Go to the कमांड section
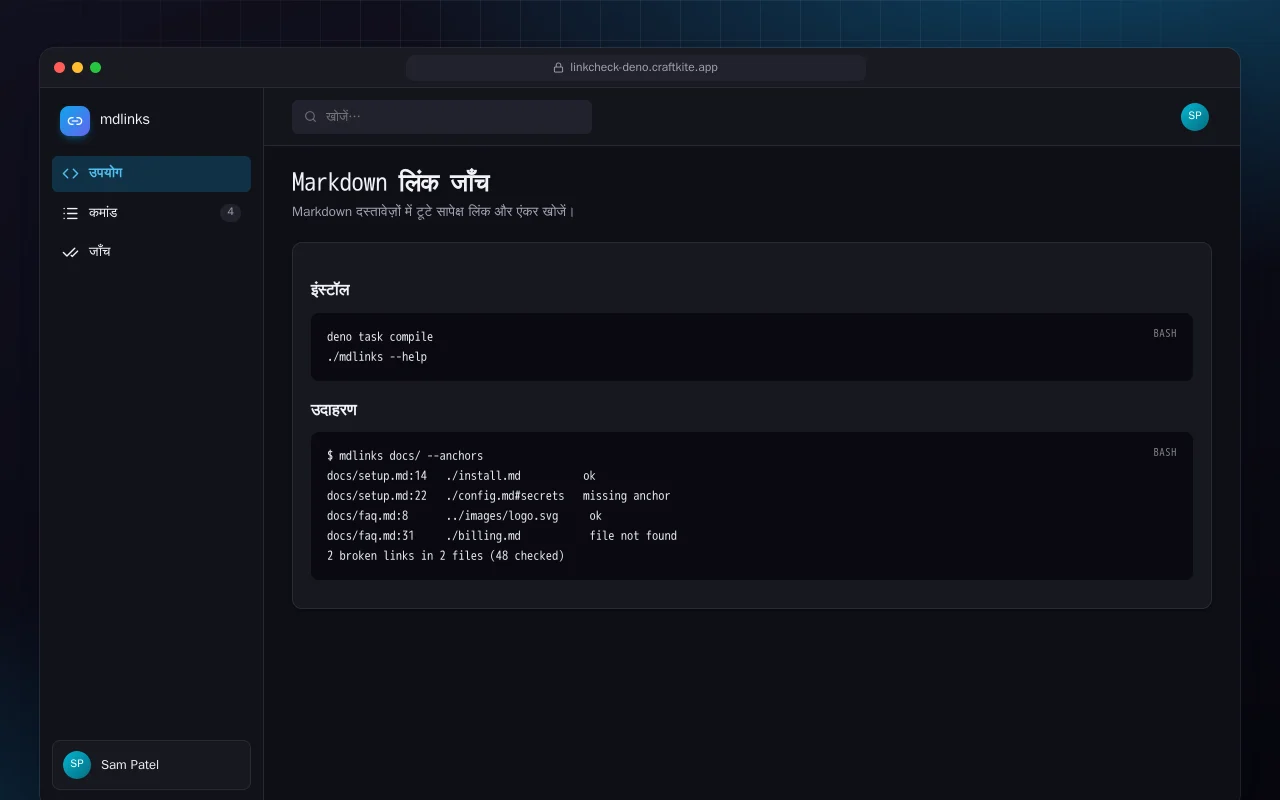Image resolution: width=1280 pixels, height=800 pixels. (x=151, y=213)
